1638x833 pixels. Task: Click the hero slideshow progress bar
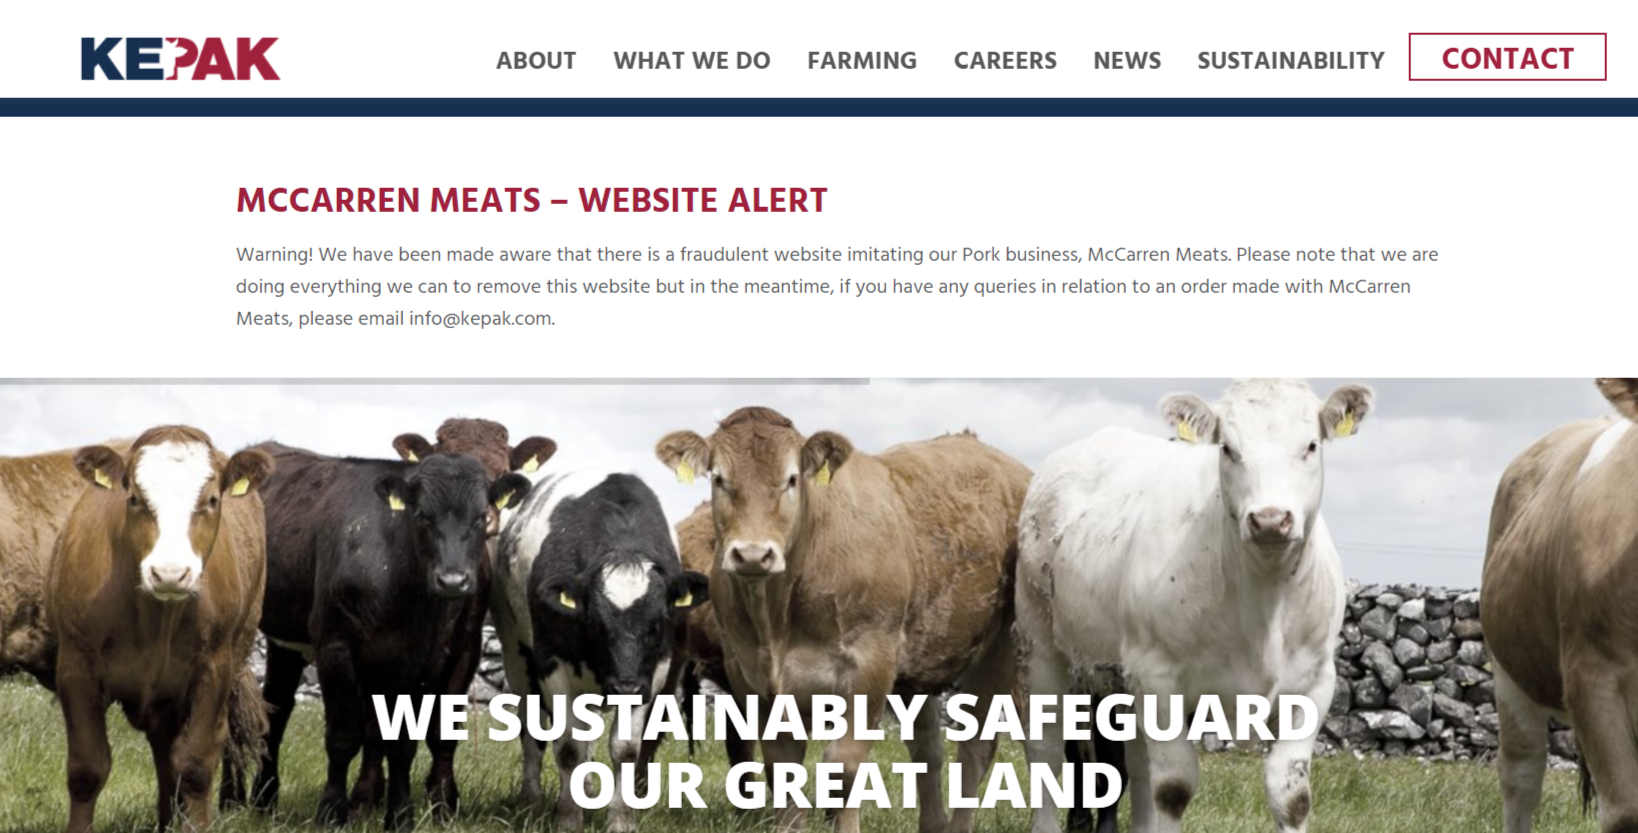click(435, 381)
